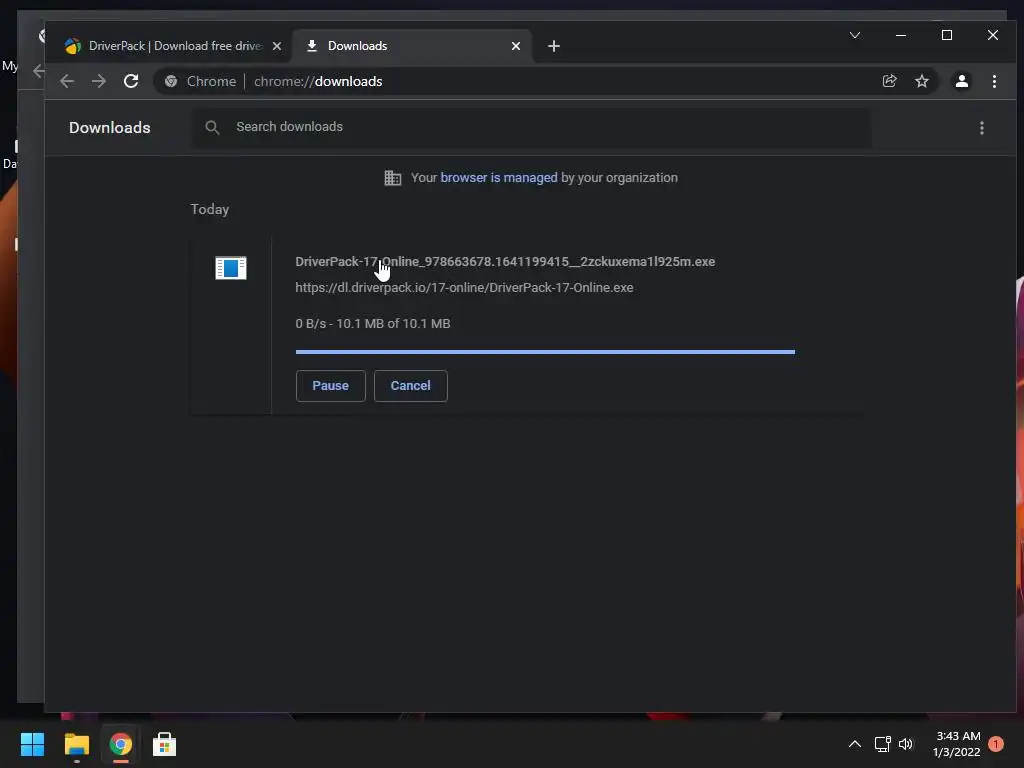Open the Windows Start menu
Screen dimensions: 1024x768
point(32,744)
